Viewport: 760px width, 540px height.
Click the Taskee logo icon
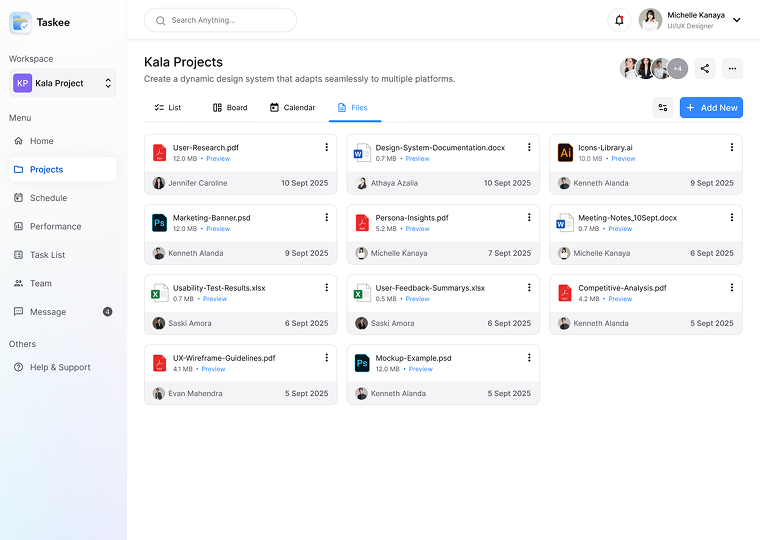[20, 22]
